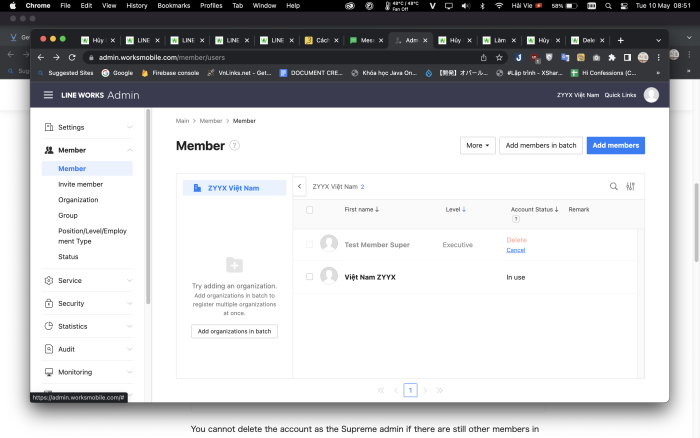700x438 pixels.
Task: Select ZYYX Việt Nam organization tree item
Action: tap(234, 188)
